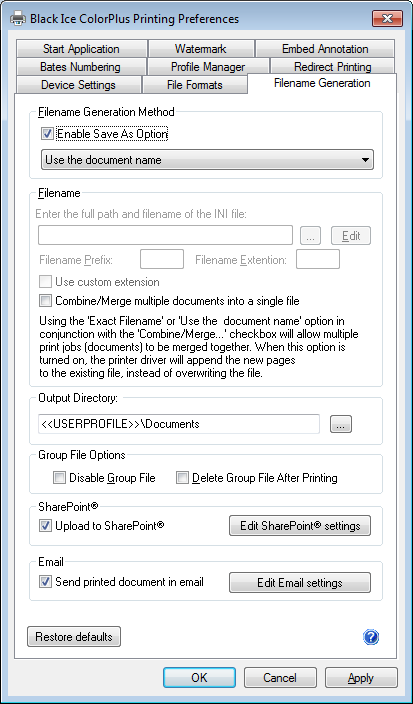Open the filename generation method dropdown
This screenshot has height=704, width=413.
(207, 160)
